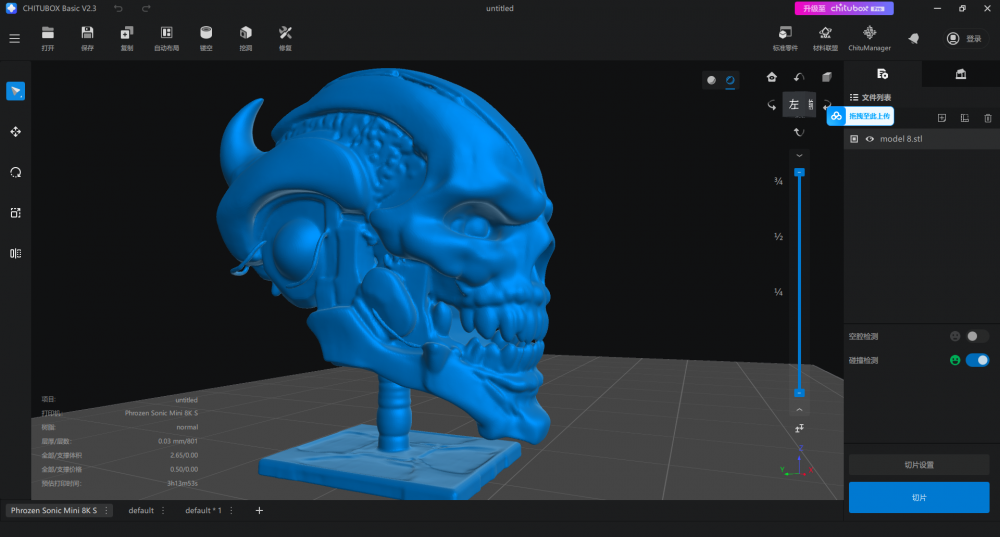Viewport: 1000px width, 537px height.
Task: Turn off the 碰撞检测 collision detection switch
Action: click(x=977, y=360)
